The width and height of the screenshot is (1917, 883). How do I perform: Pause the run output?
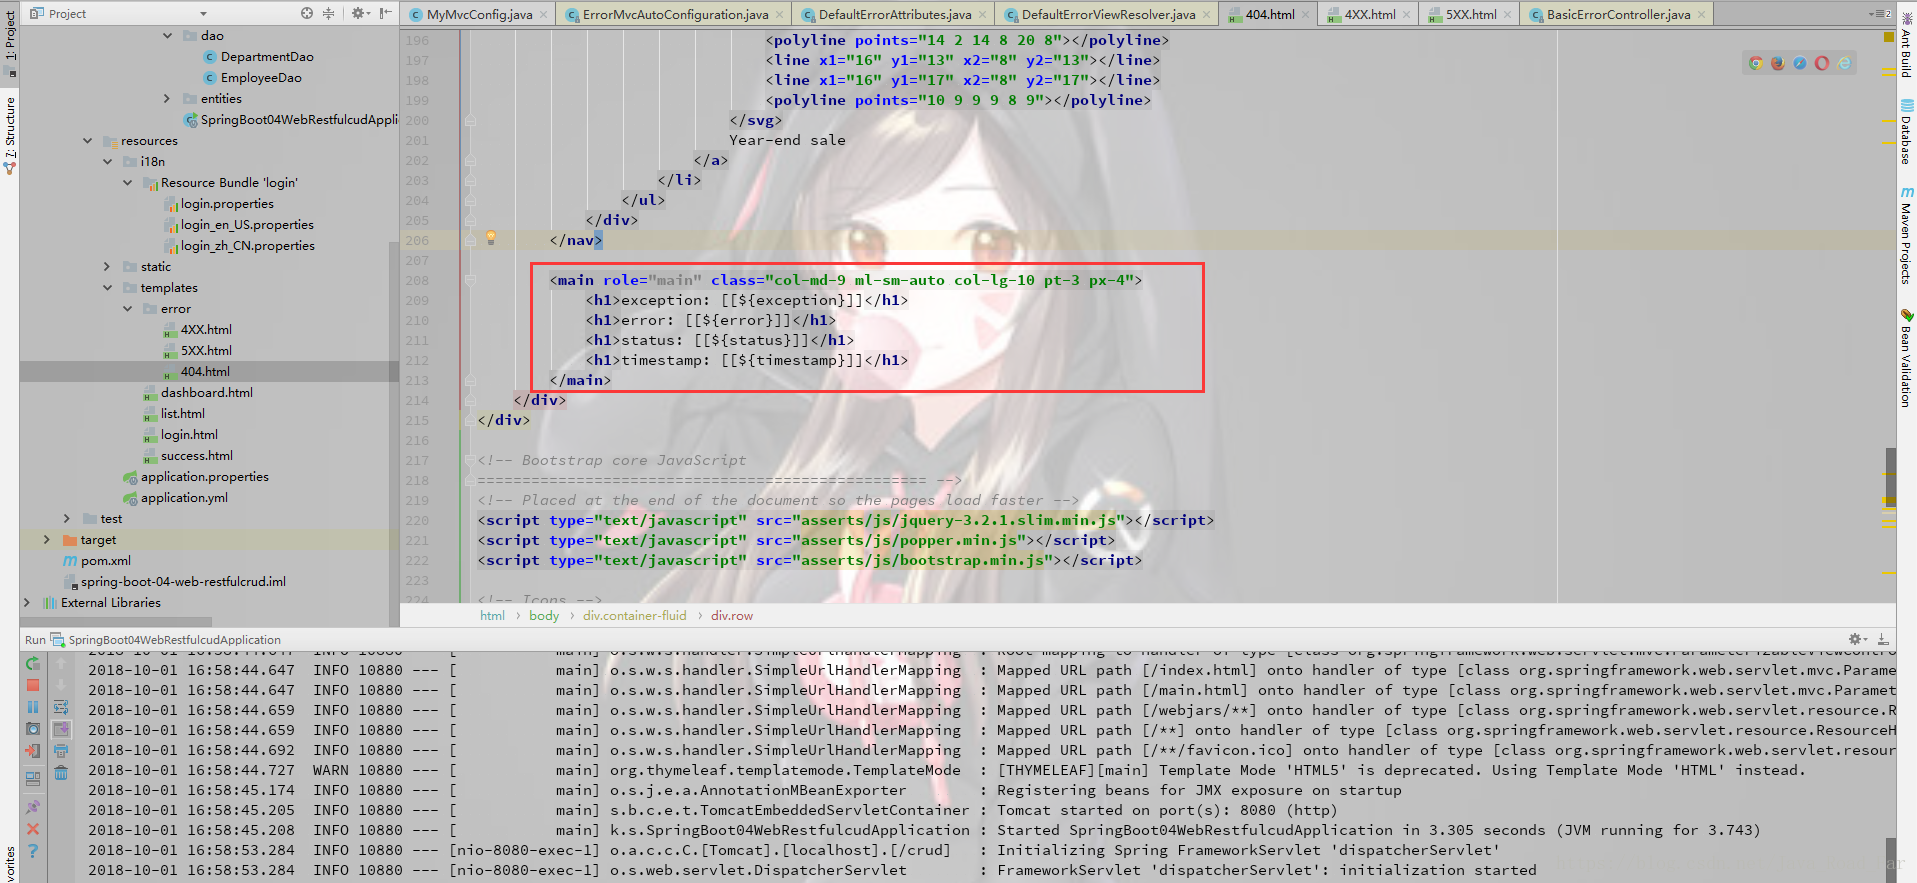pyautogui.click(x=33, y=707)
